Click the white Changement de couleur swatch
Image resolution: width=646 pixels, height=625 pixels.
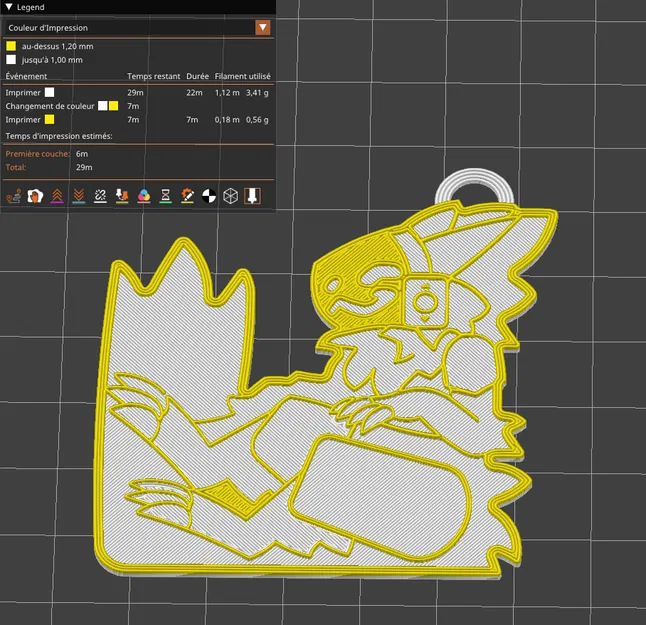pos(103,106)
